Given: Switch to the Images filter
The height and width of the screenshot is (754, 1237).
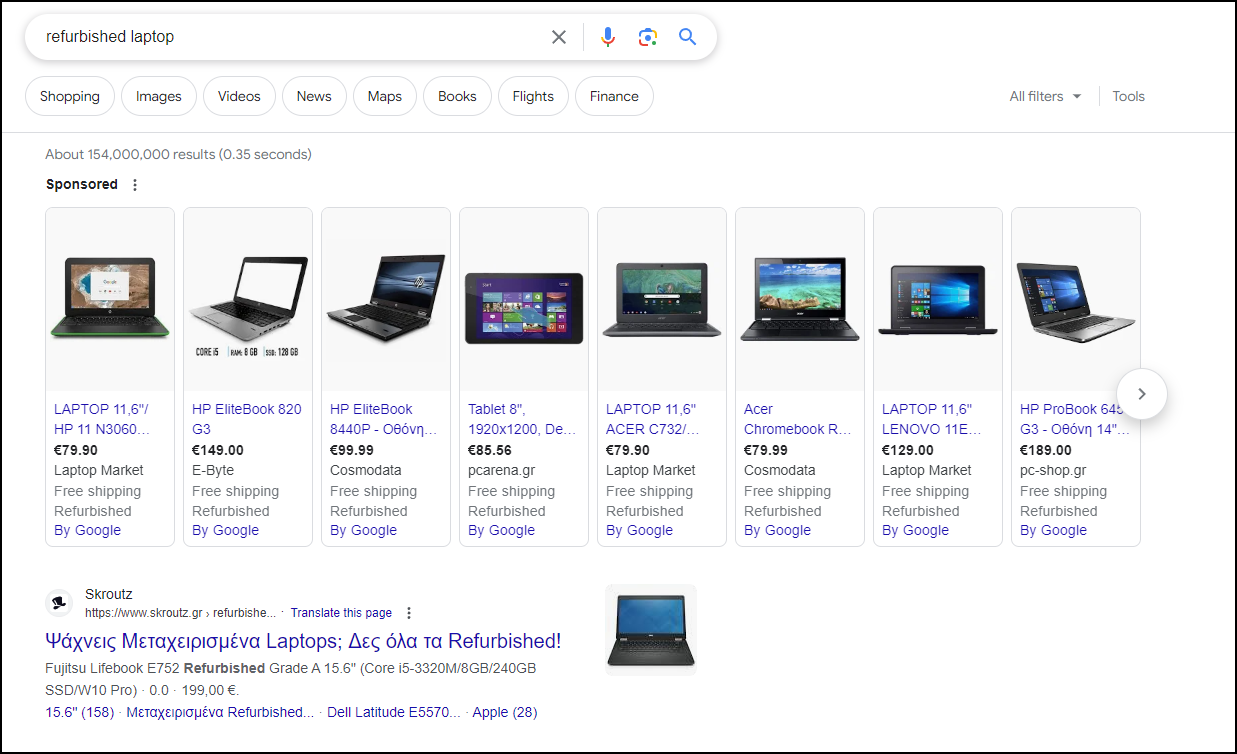Looking at the screenshot, I should [159, 97].
